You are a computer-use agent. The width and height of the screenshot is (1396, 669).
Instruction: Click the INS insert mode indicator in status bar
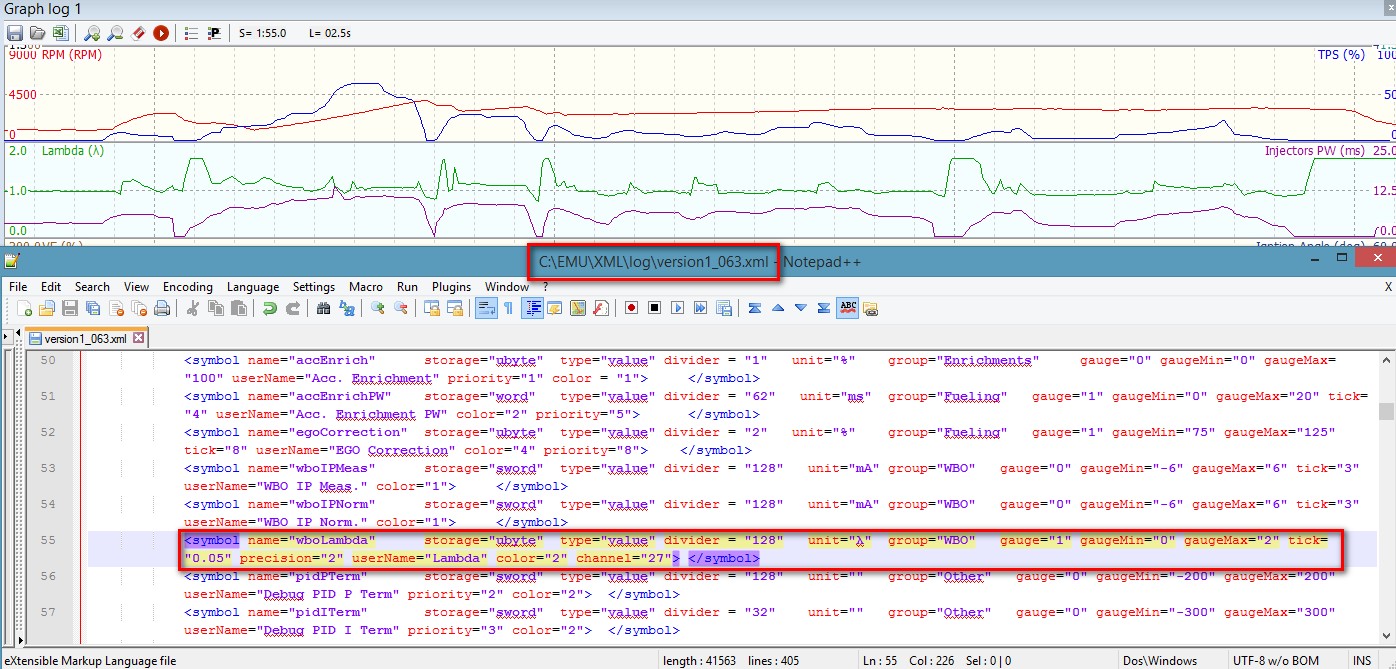point(1362,661)
